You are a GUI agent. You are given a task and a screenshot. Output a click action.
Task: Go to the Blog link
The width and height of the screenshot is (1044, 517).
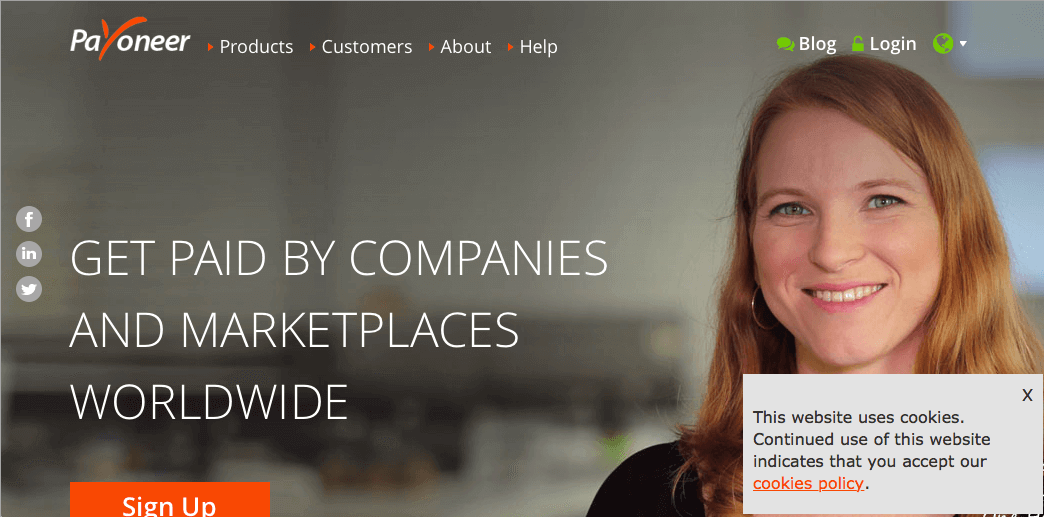817,44
